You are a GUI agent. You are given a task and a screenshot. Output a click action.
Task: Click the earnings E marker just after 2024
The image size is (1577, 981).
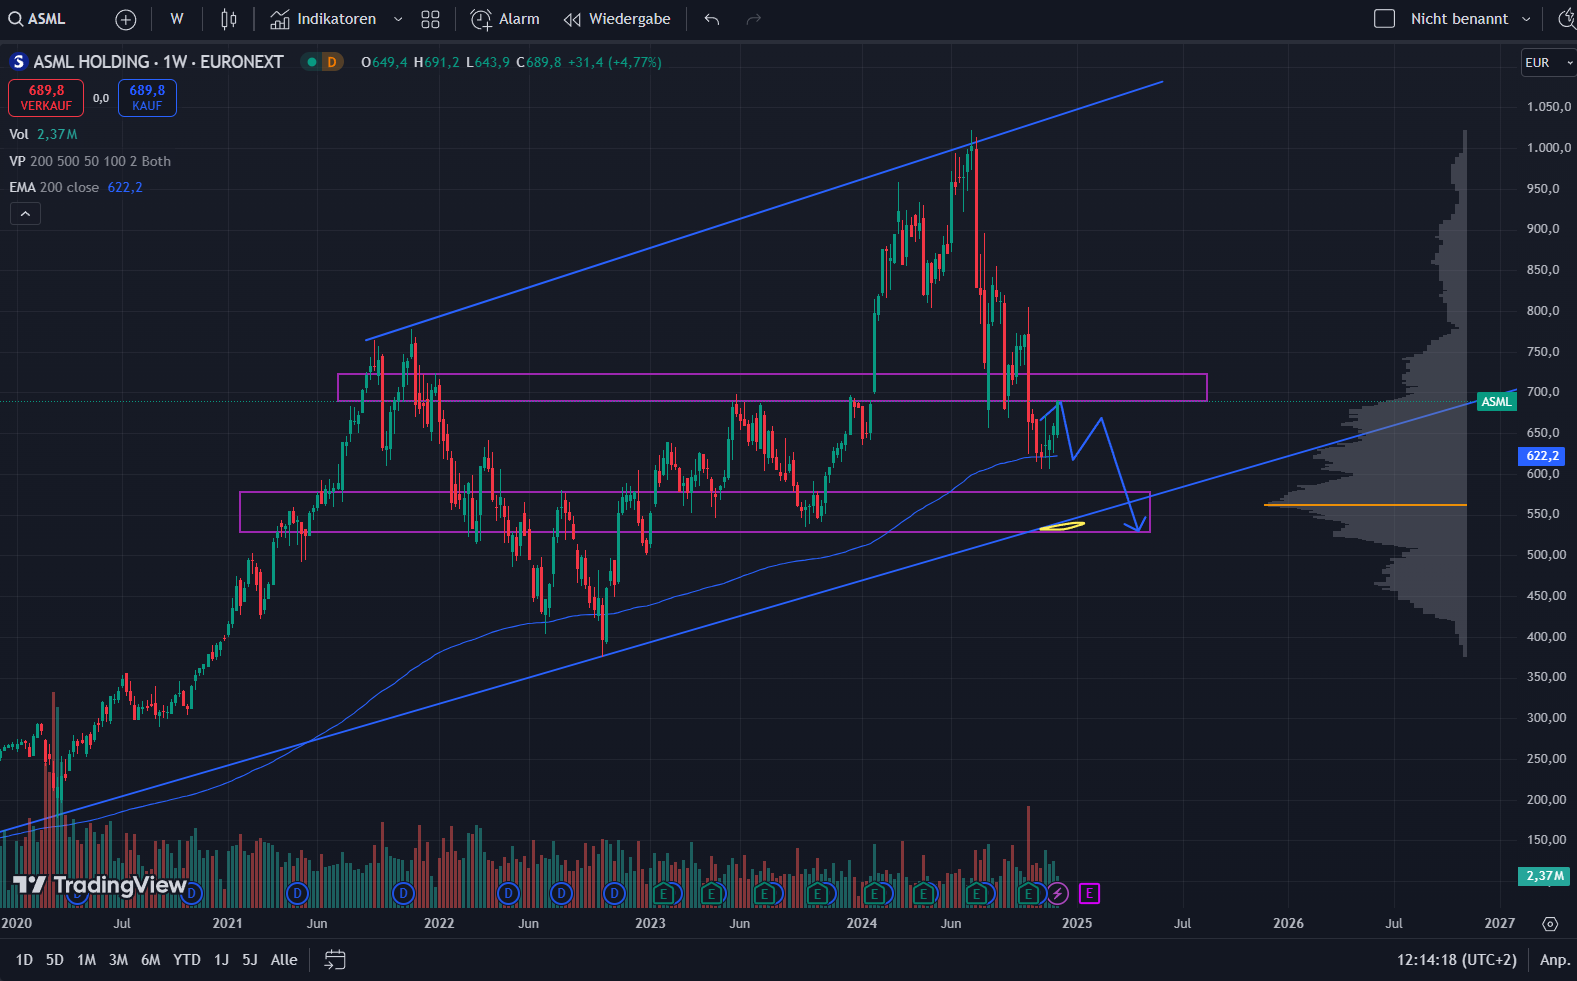[x=875, y=893]
